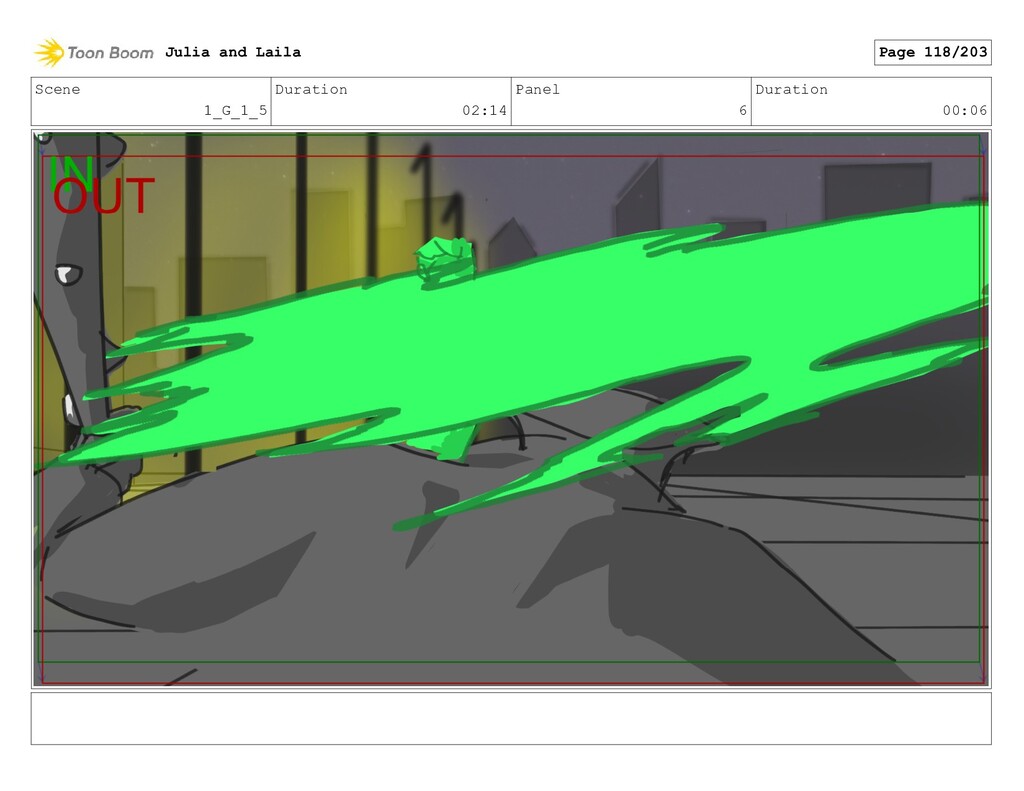This screenshot has height=791, width=1024.
Task: Click the scene duration value '02:14'
Action: [x=484, y=110]
